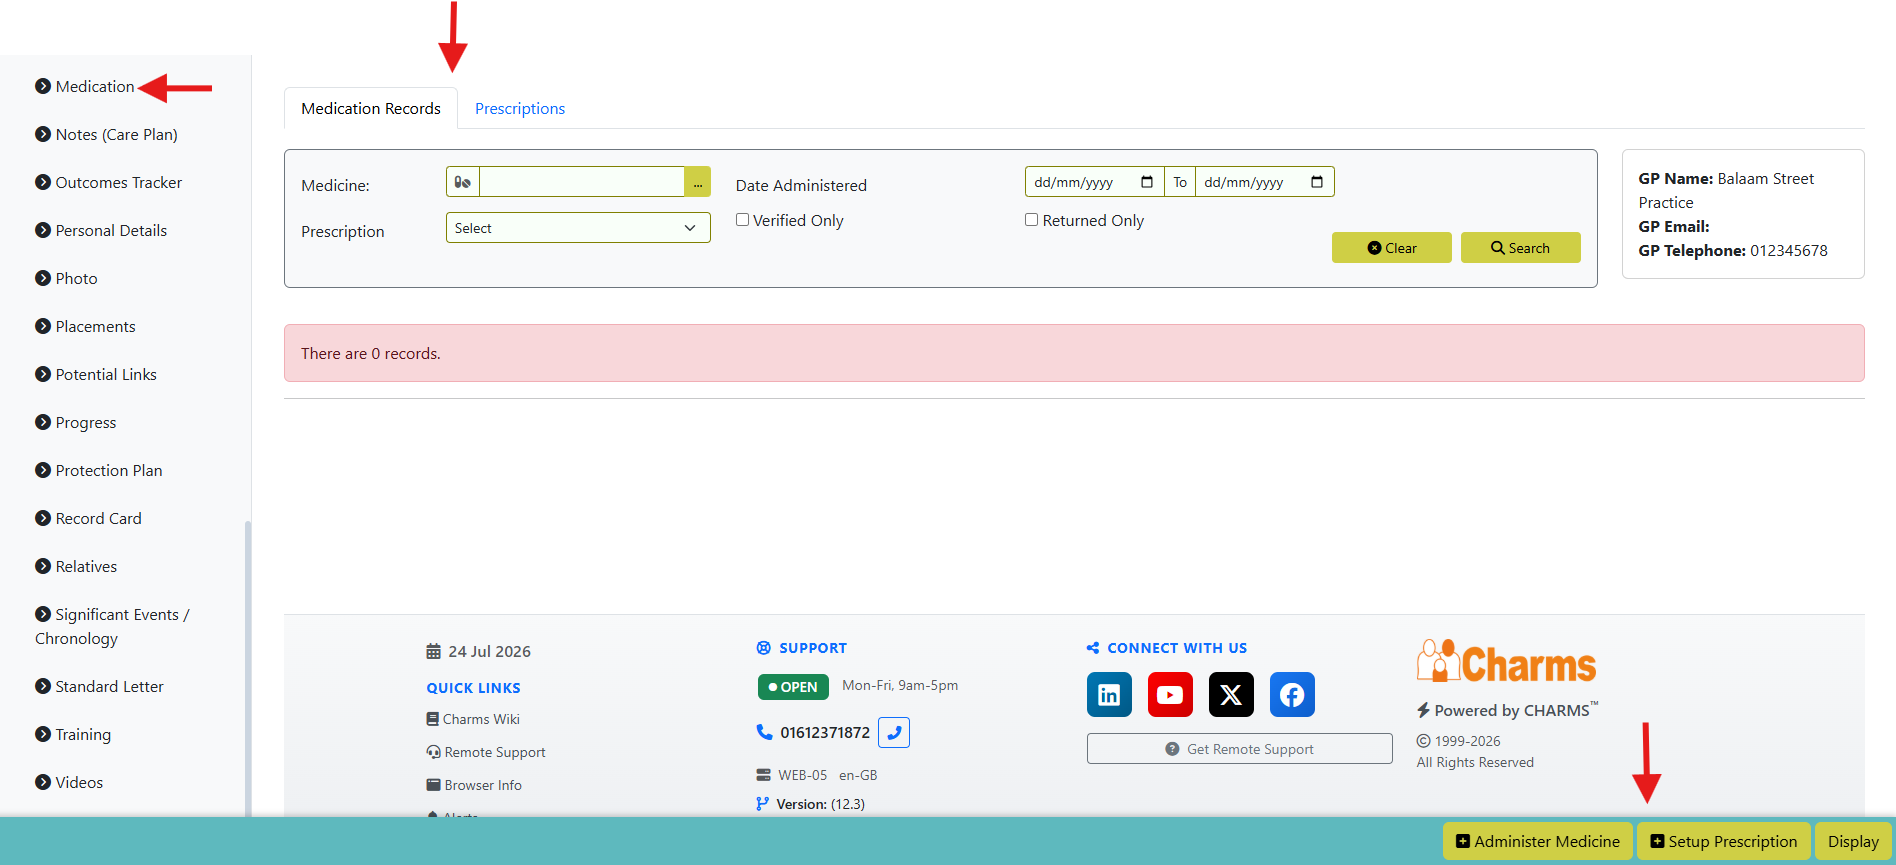Image resolution: width=1896 pixels, height=865 pixels.
Task: Open Personal Details in sidebar
Action: click(111, 230)
